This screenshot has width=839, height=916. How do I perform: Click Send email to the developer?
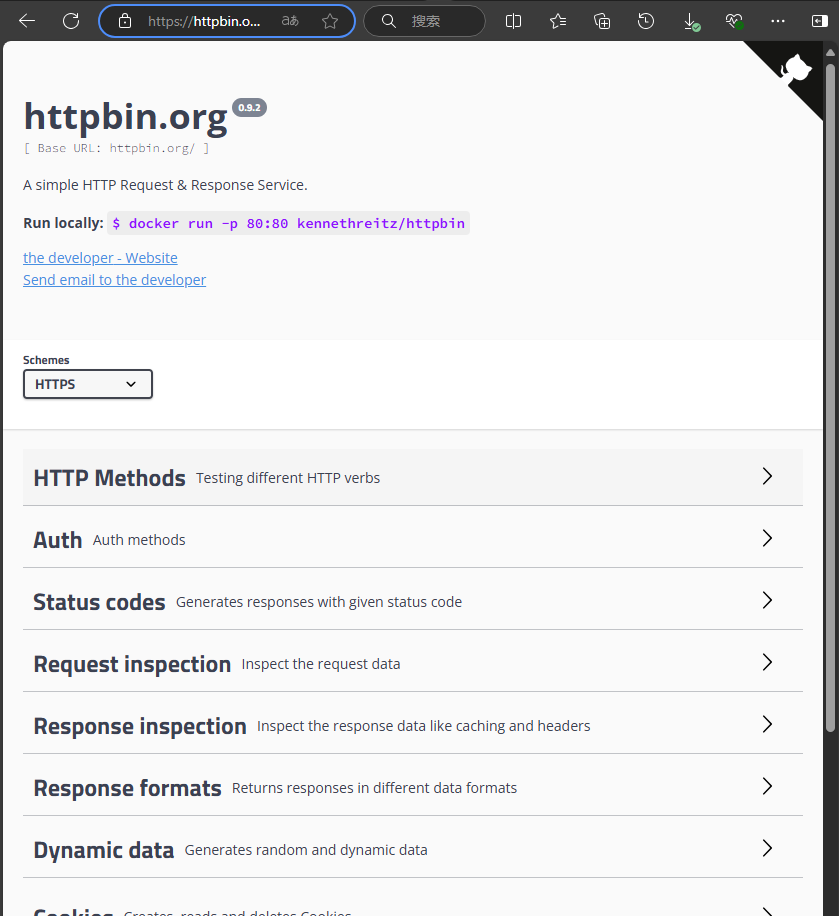coord(114,279)
